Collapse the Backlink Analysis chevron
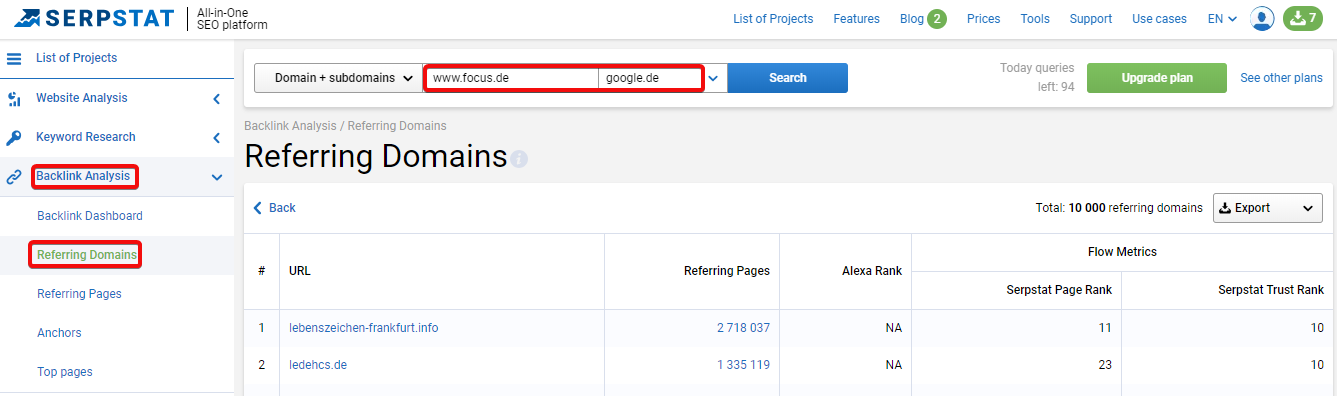The height and width of the screenshot is (396, 1337). 217,177
